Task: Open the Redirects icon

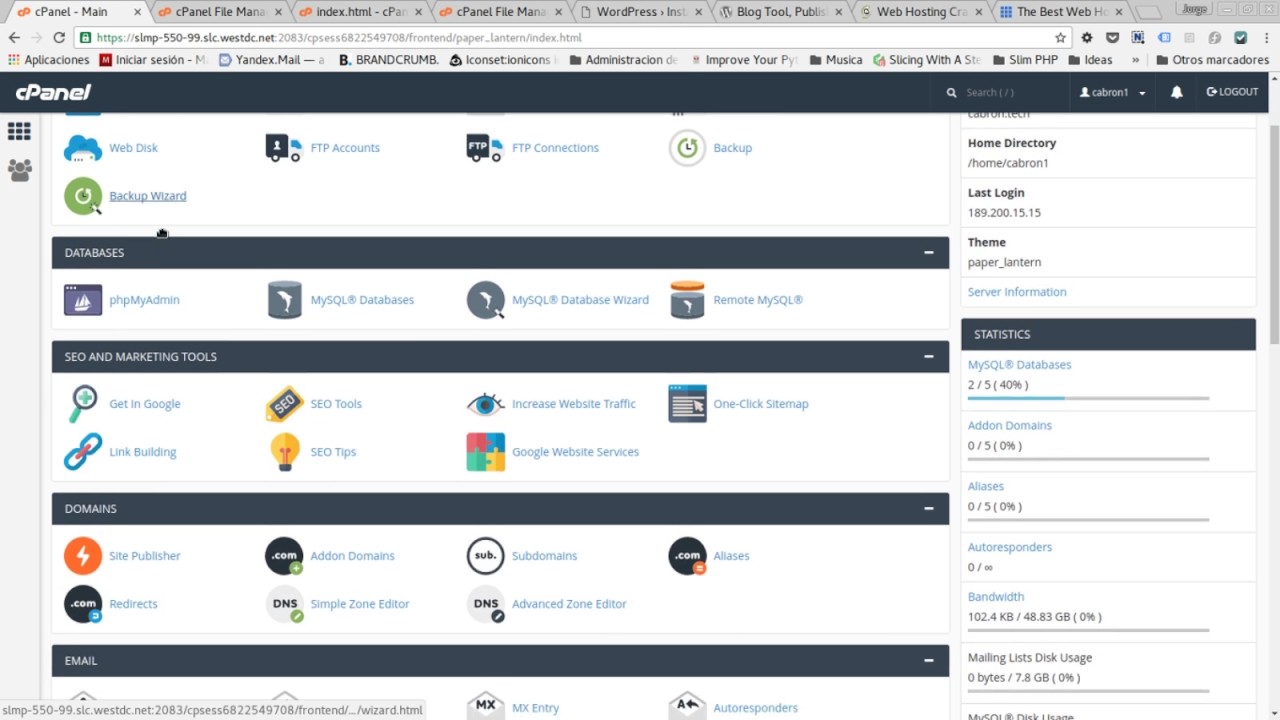Action: tap(83, 604)
